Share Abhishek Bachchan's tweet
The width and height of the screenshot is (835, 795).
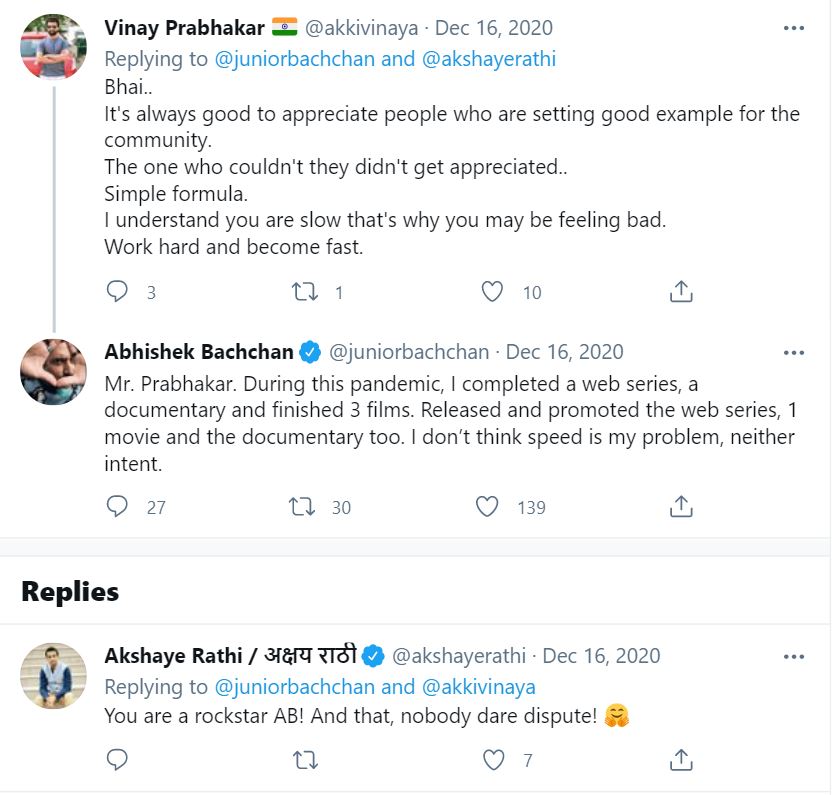pos(680,506)
